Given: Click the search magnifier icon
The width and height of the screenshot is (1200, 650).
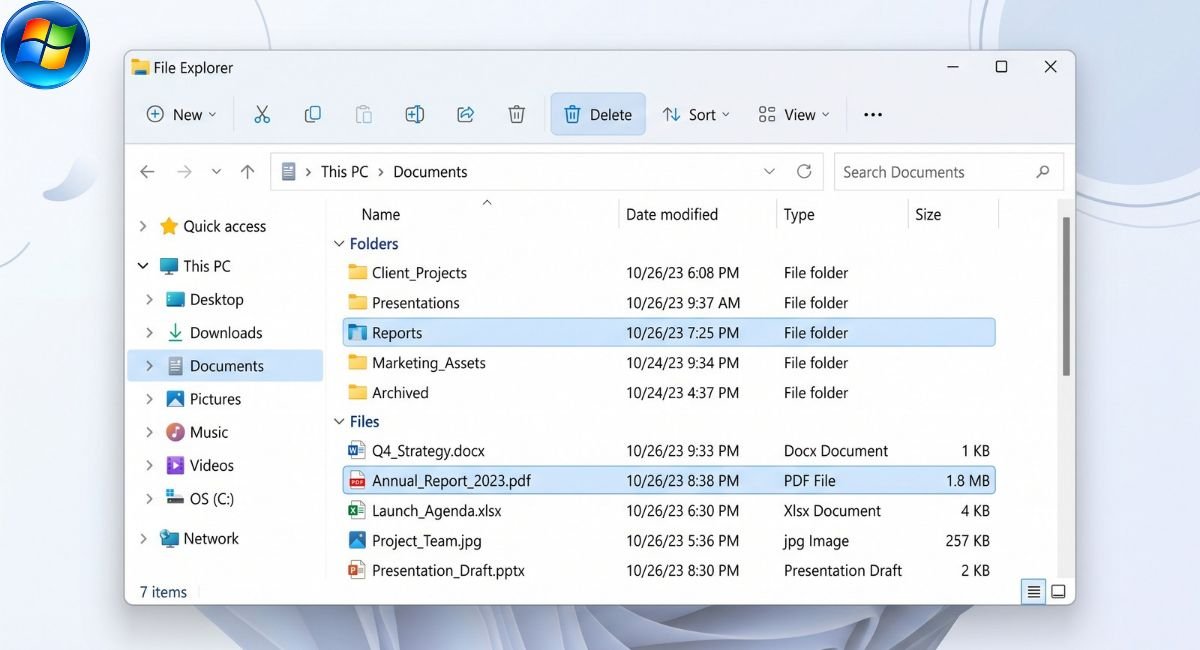Looking at the screenshot, I should (1043, 172).
